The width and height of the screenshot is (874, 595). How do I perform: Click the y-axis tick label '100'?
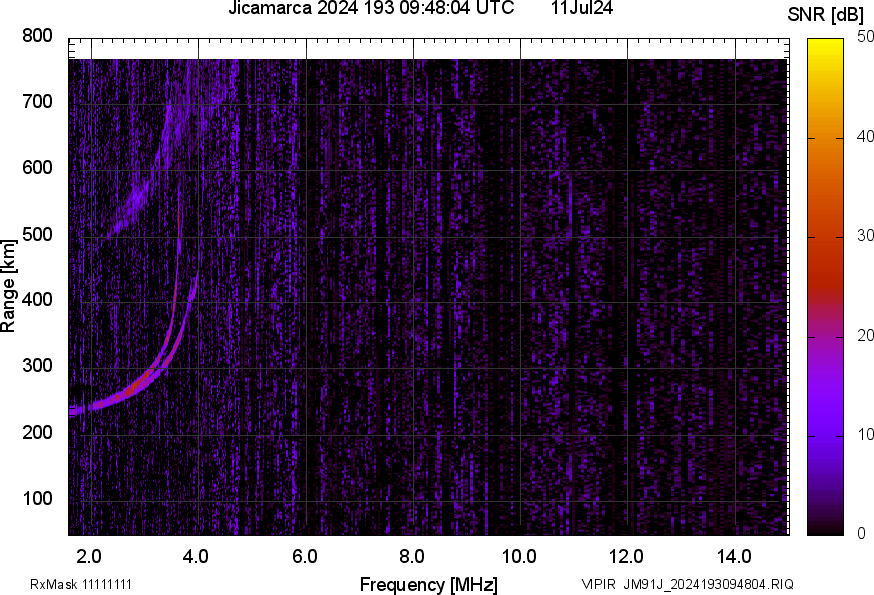tap(37, 498)
